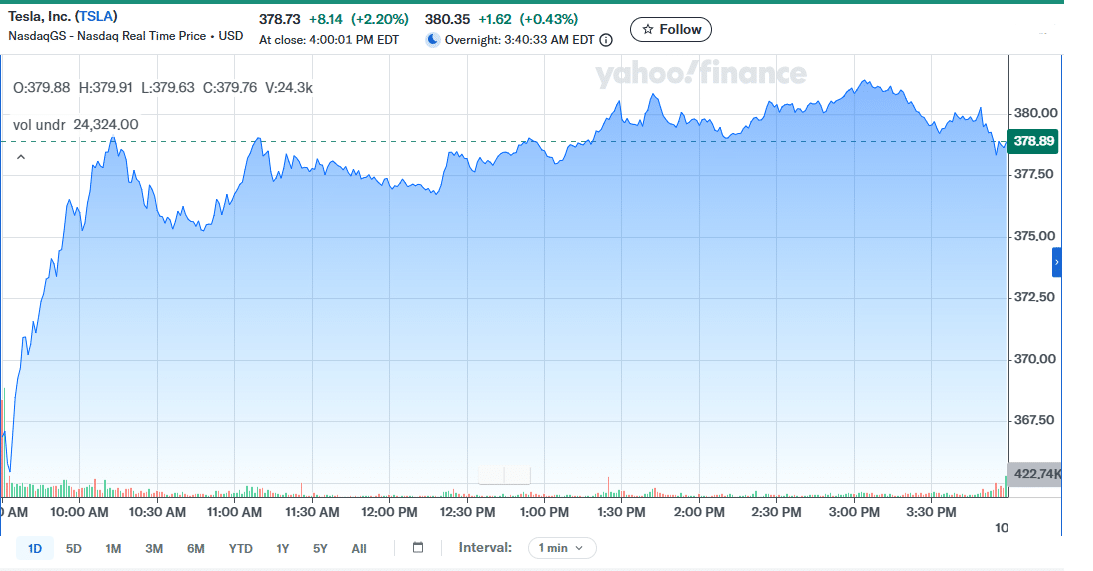Image resolution: width=1093 pixels, height=571 pixels.
Task: Click the vol undr 24,324.00 legend
Action: tap(75, 125)
